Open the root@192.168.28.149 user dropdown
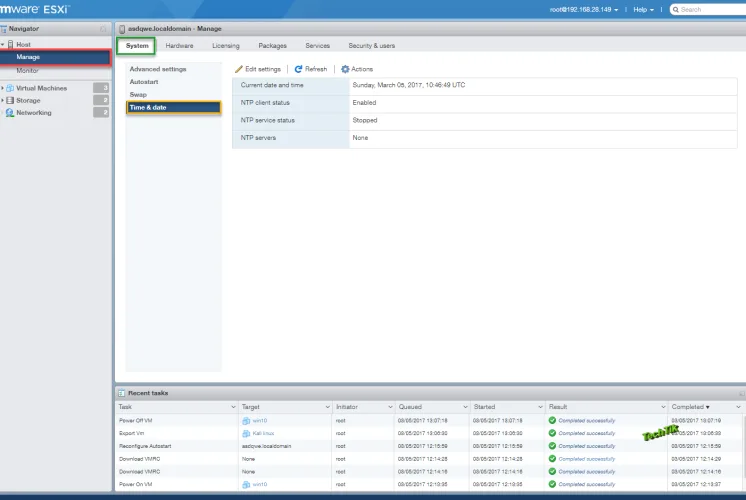 [x=584, y=10]
